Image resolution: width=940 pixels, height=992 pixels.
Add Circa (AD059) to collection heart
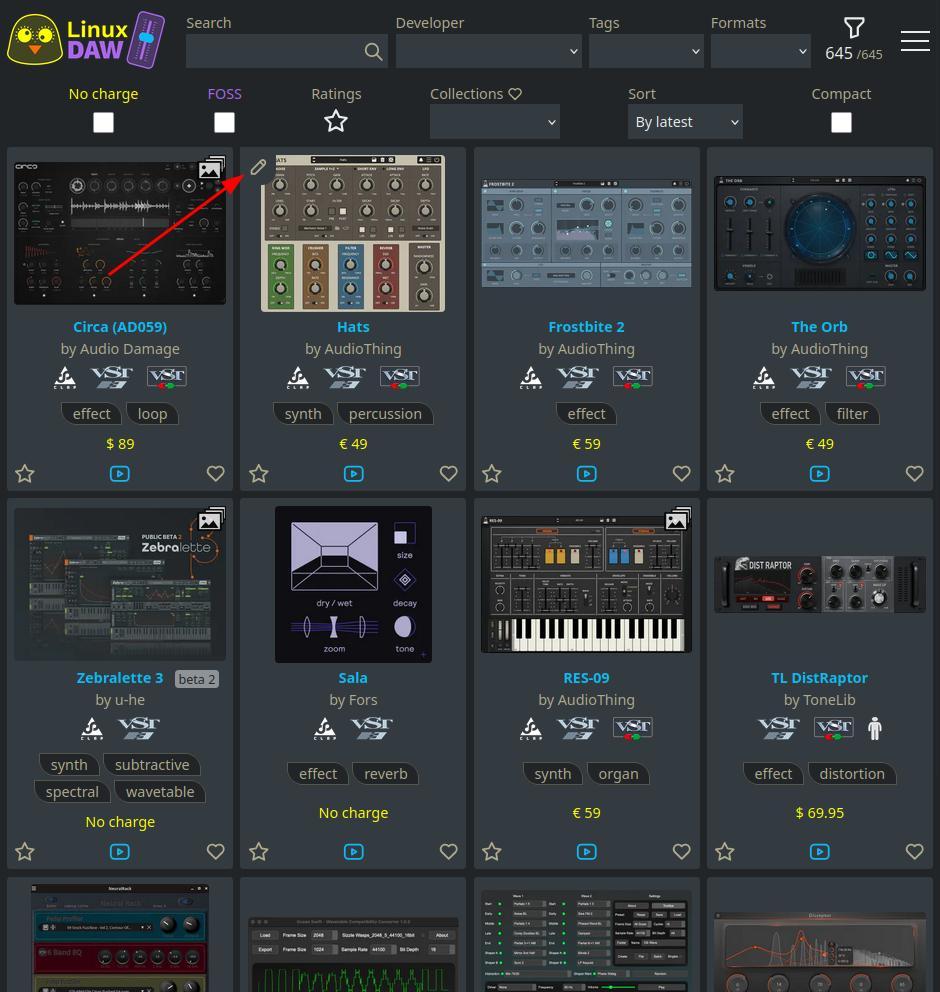point(216,473)
